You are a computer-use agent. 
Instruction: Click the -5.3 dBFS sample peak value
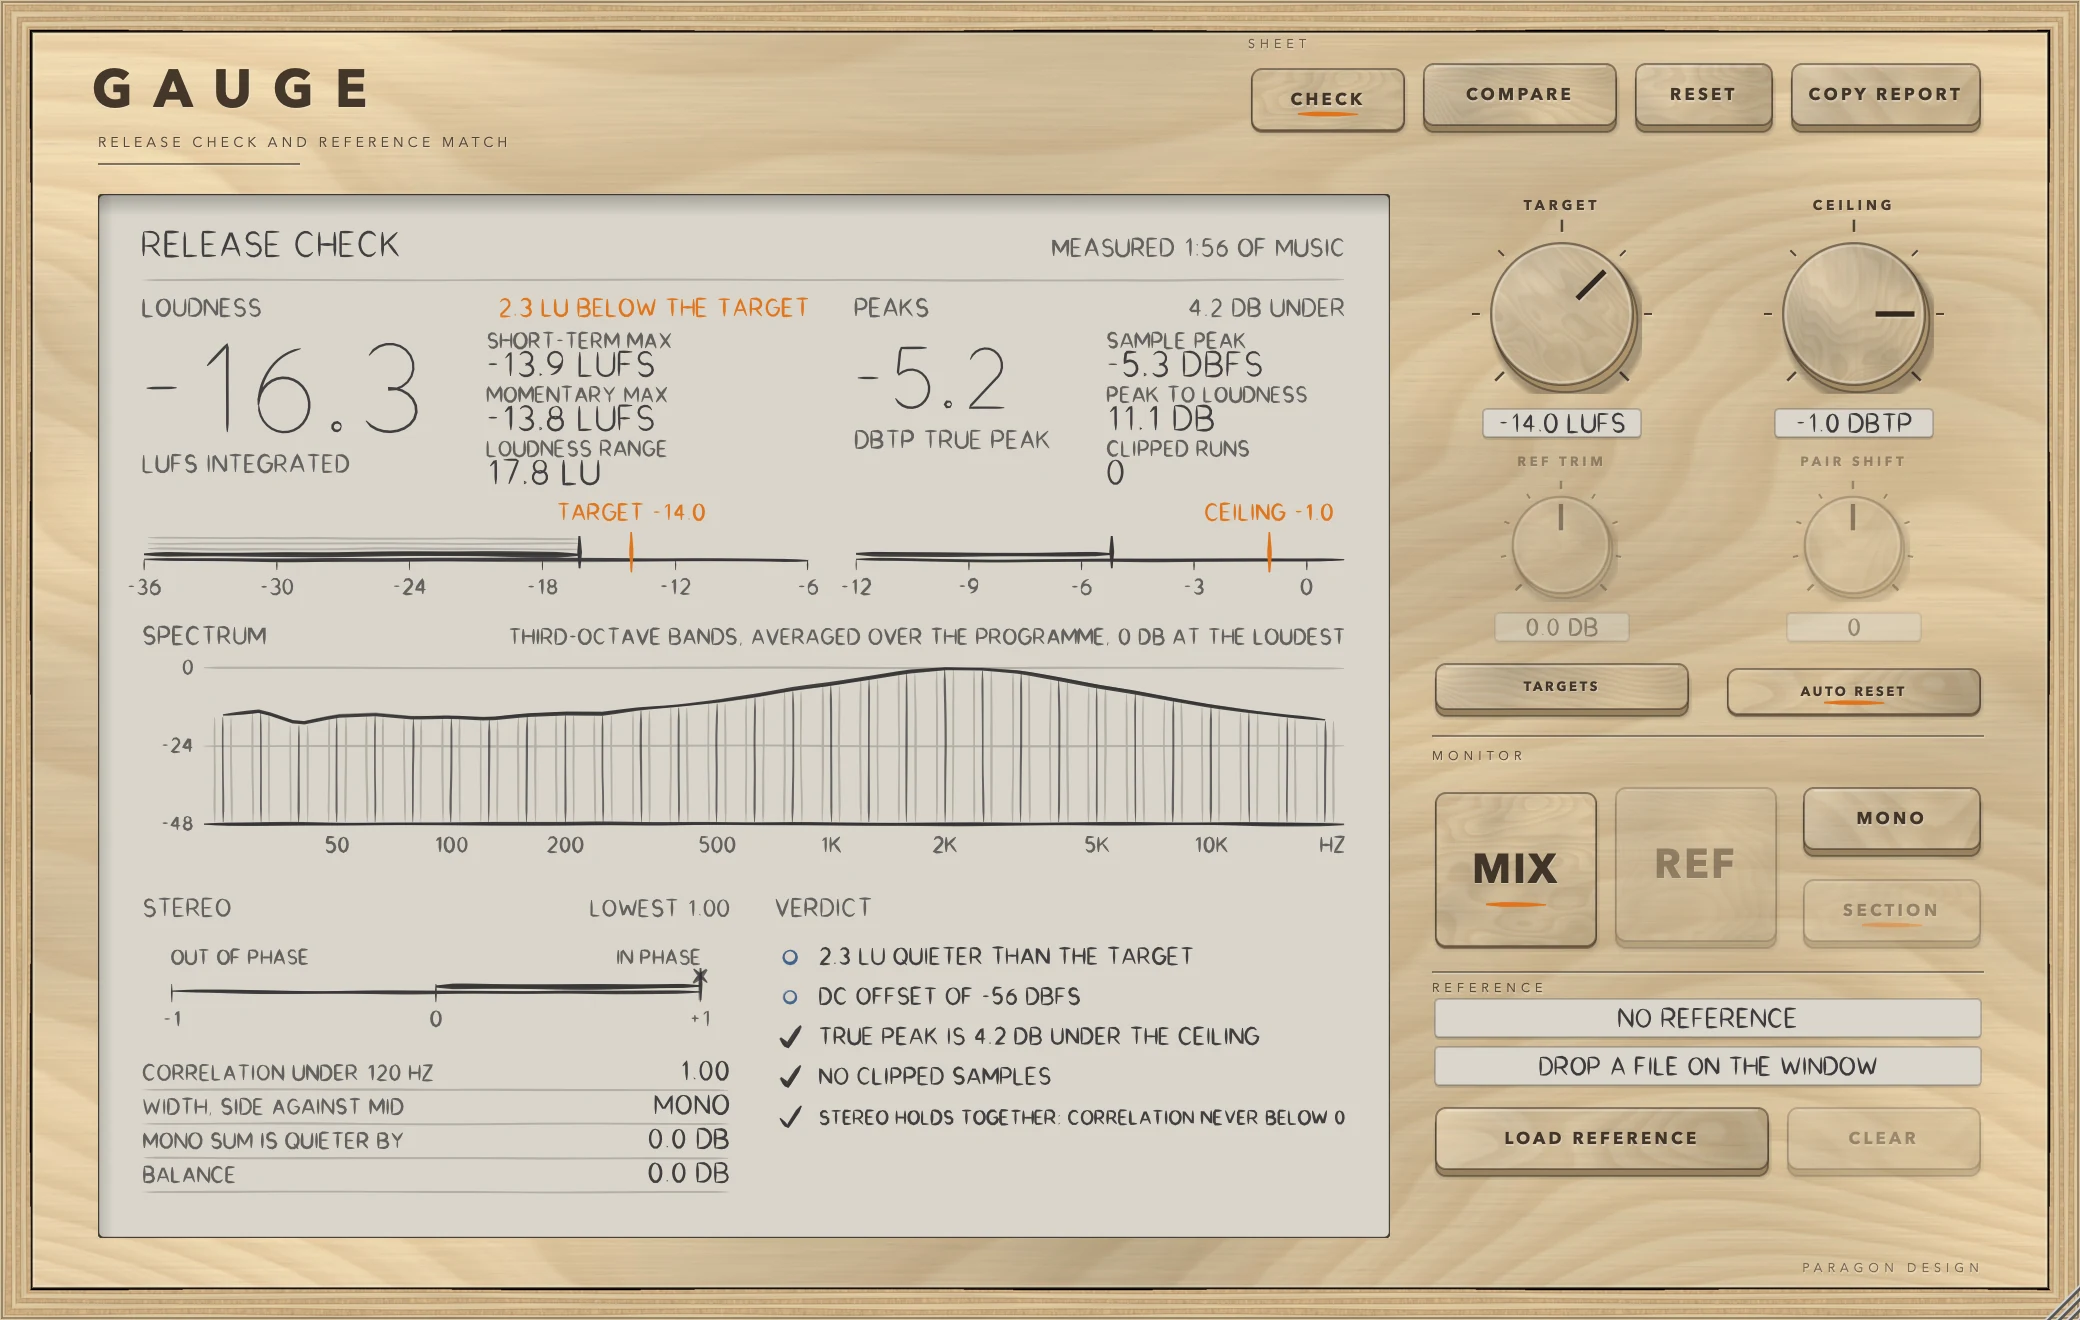(x=1184, y=365)
